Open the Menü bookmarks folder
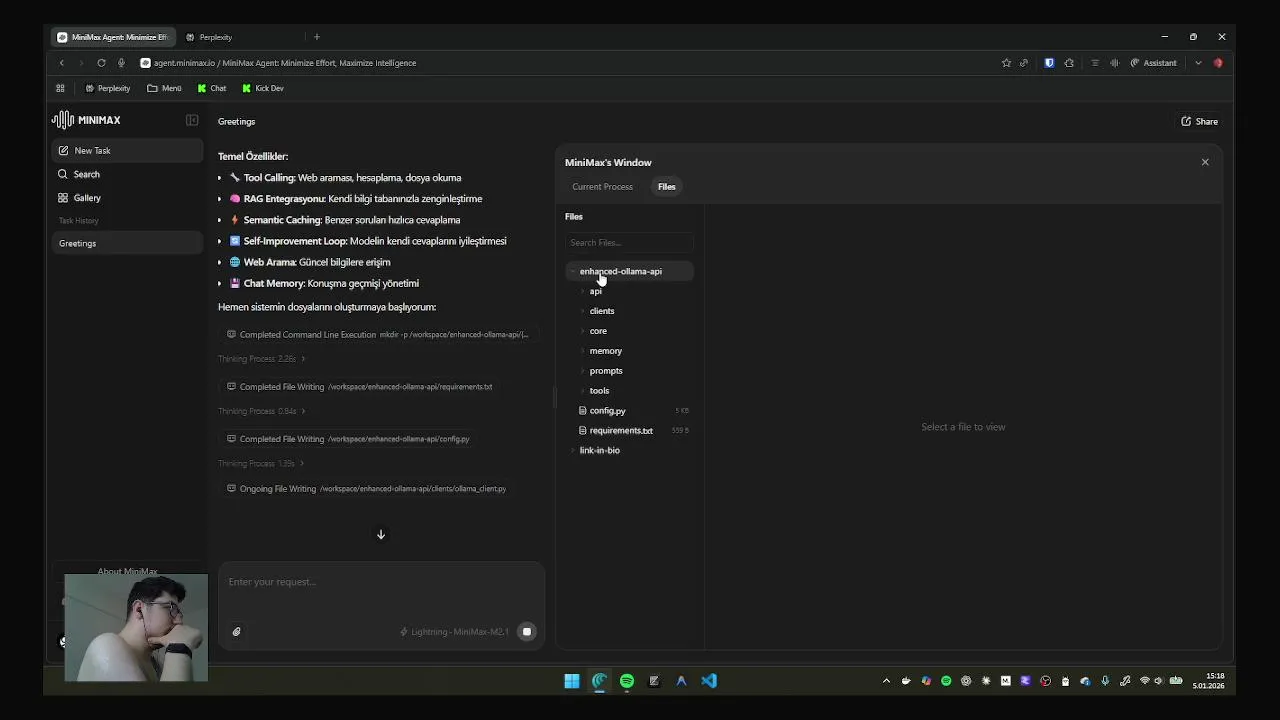 click(x=164, y=88)
